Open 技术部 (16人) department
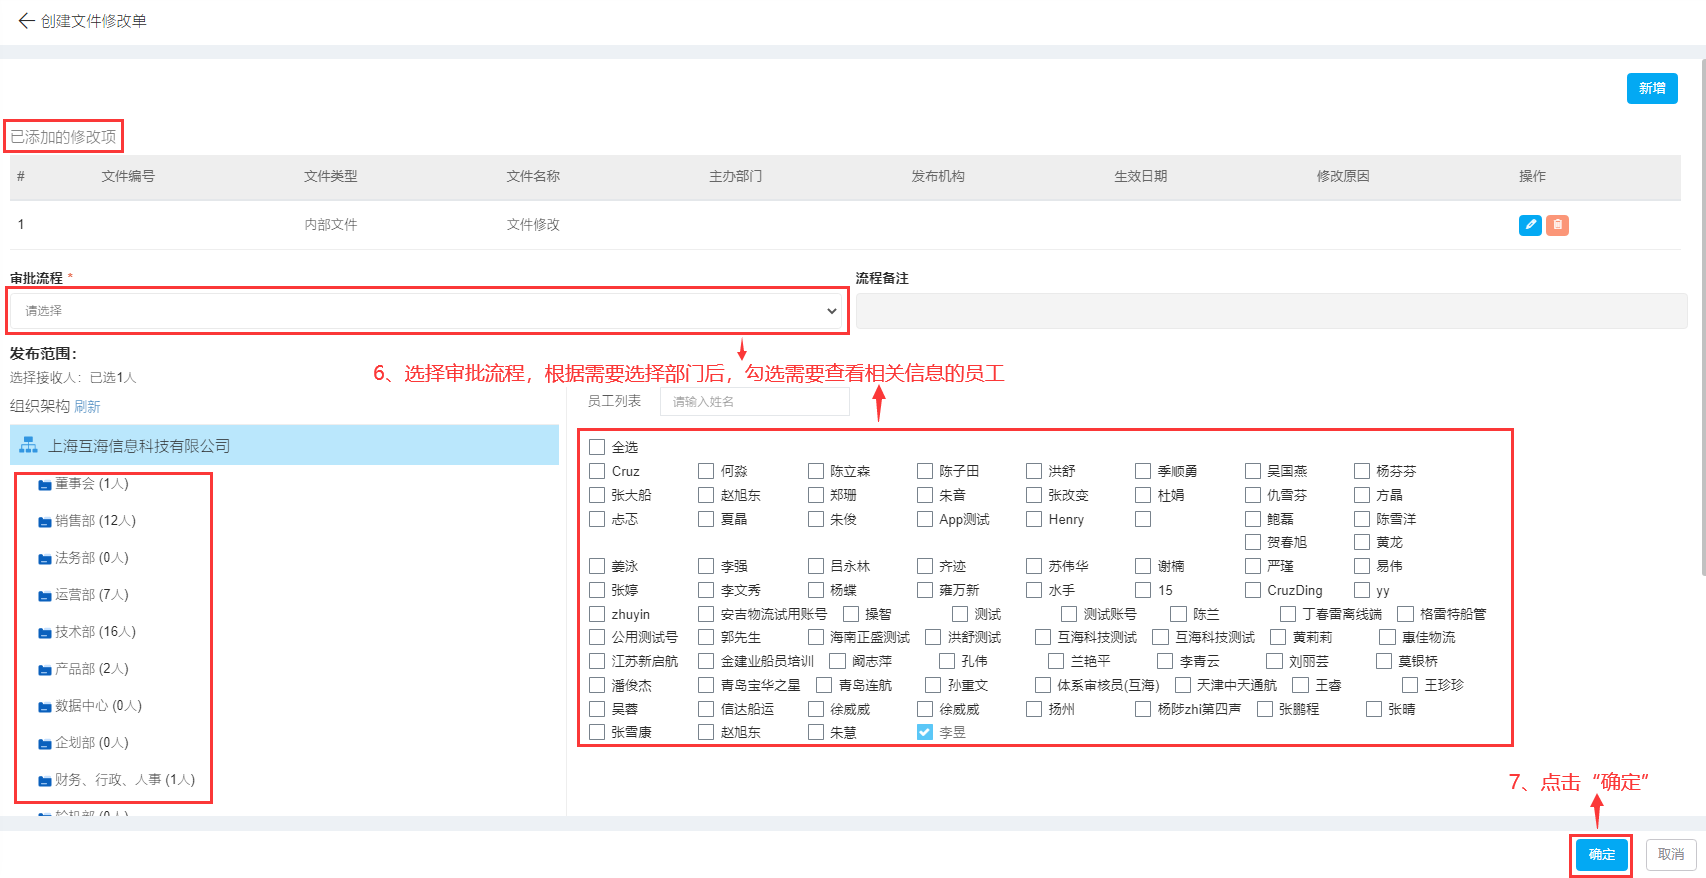This screenshot has width=1706, height=878. (x=95, y=632)
